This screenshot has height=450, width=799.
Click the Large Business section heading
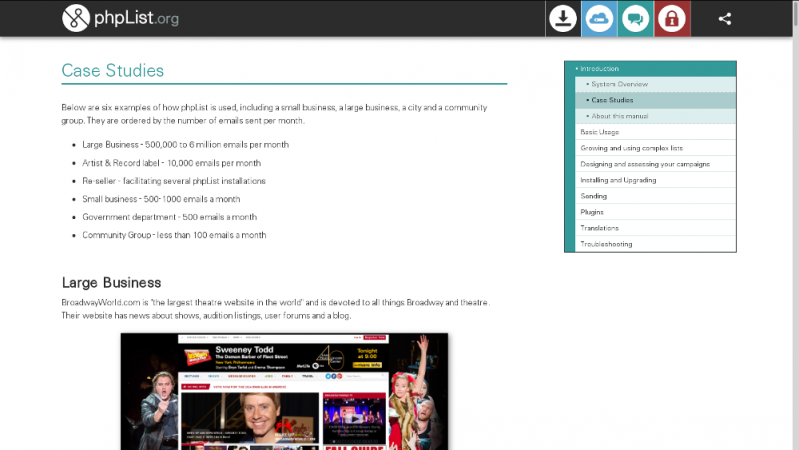pos(112,282)
